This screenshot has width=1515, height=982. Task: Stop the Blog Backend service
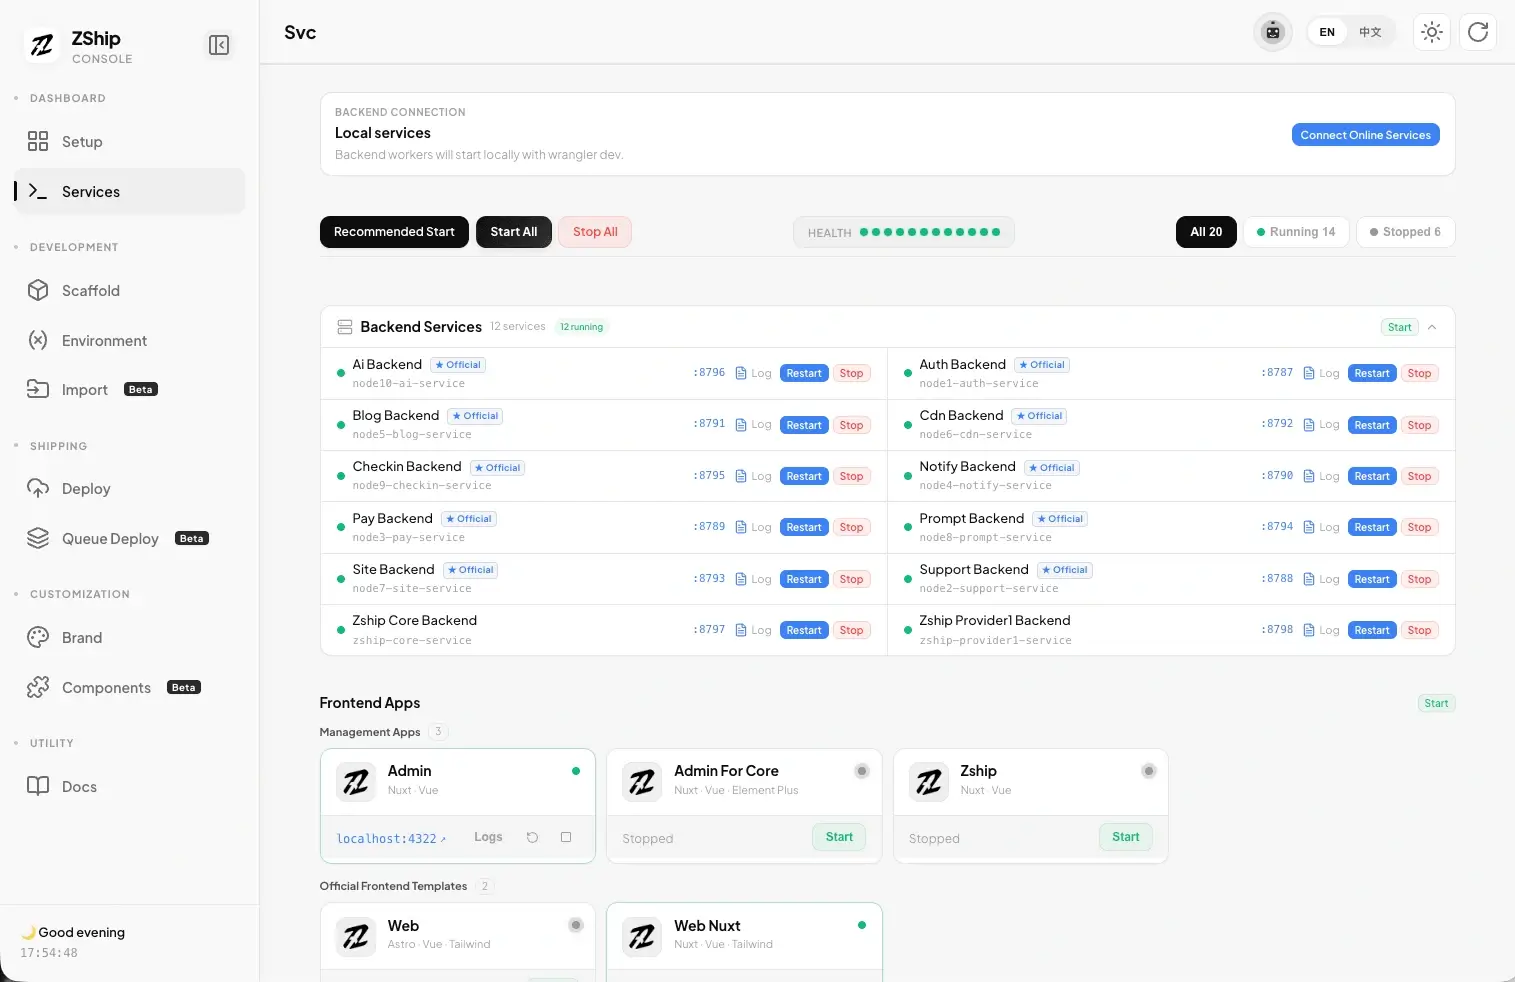(x=851, y=425)
